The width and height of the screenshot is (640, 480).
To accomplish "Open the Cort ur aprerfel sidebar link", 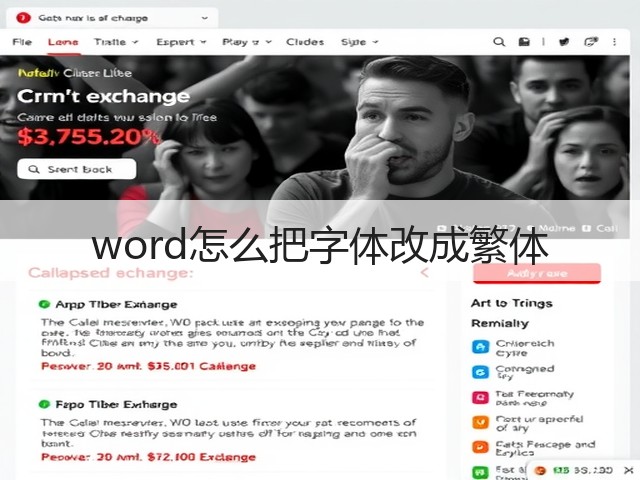I will tap(539, 423).
